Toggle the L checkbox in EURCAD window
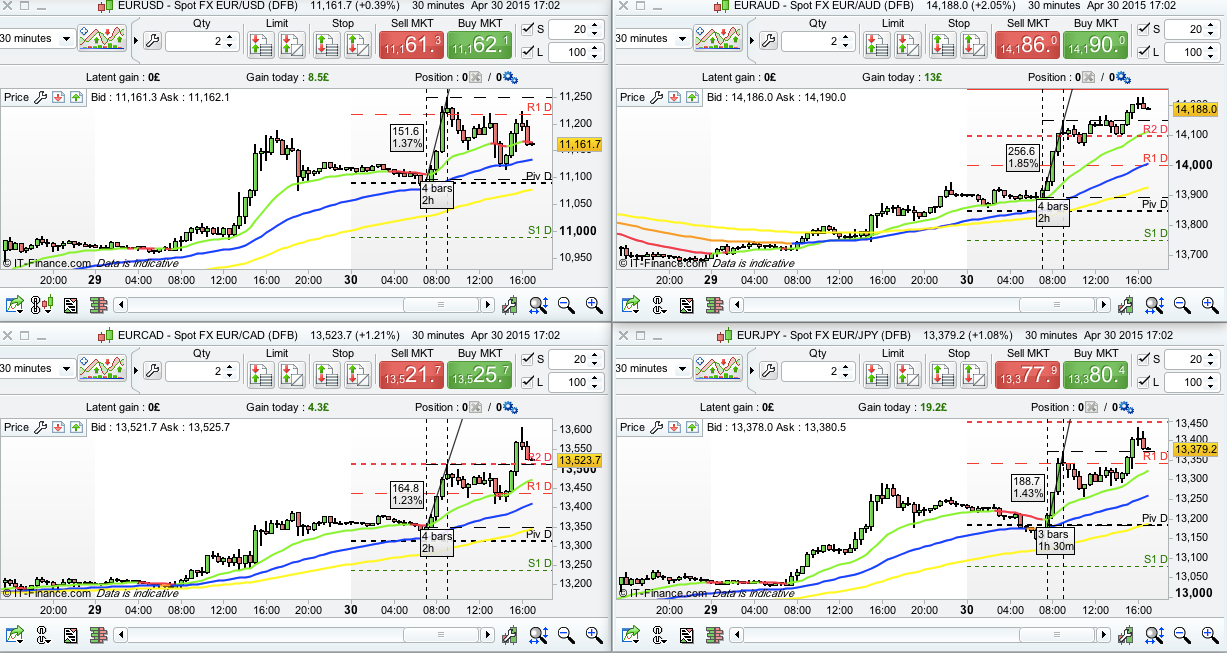The image size is (1227, 653). click(529, 381)
